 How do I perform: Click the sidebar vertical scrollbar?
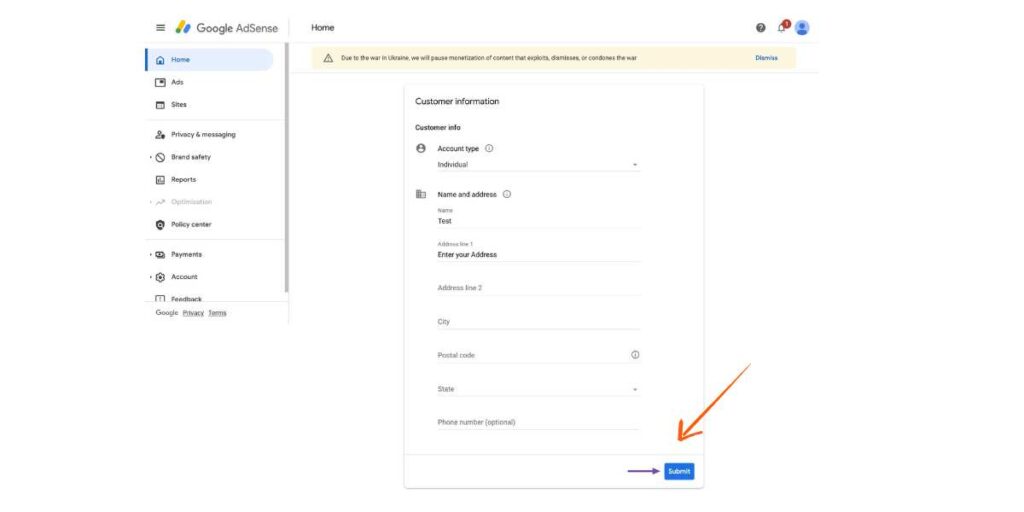(287, 167)
